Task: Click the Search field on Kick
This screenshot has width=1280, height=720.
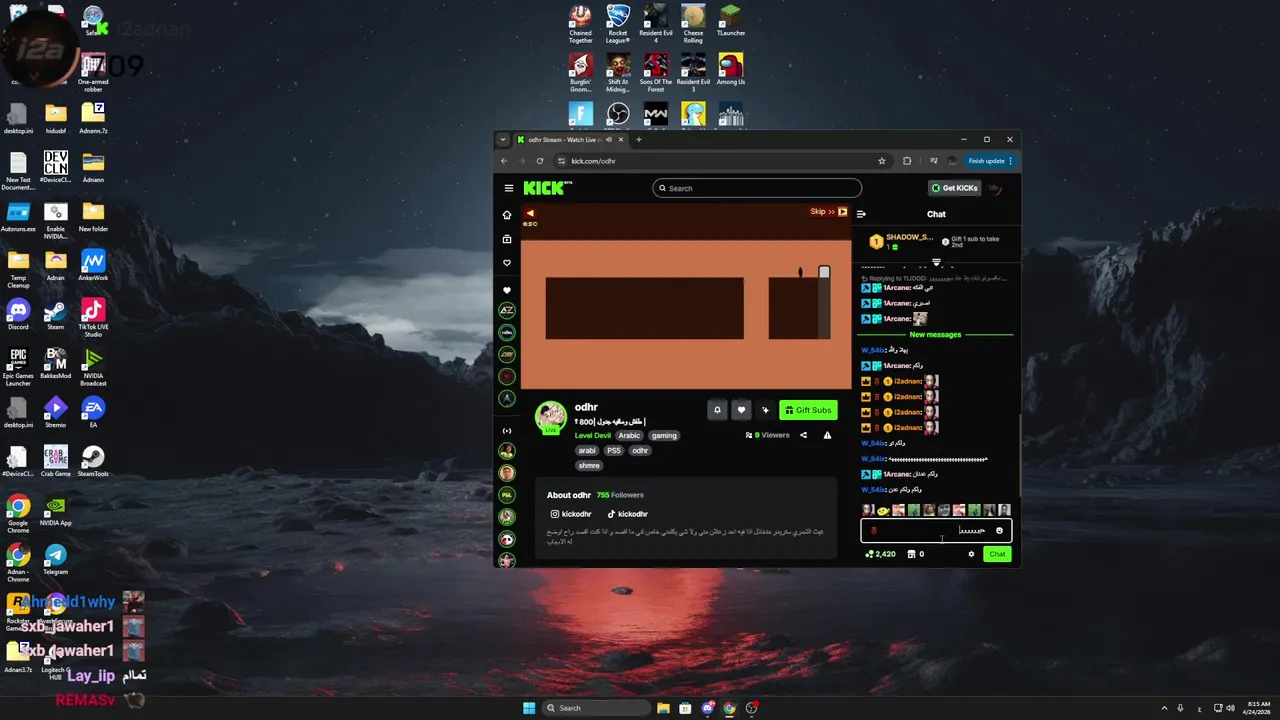Action: 757,188
